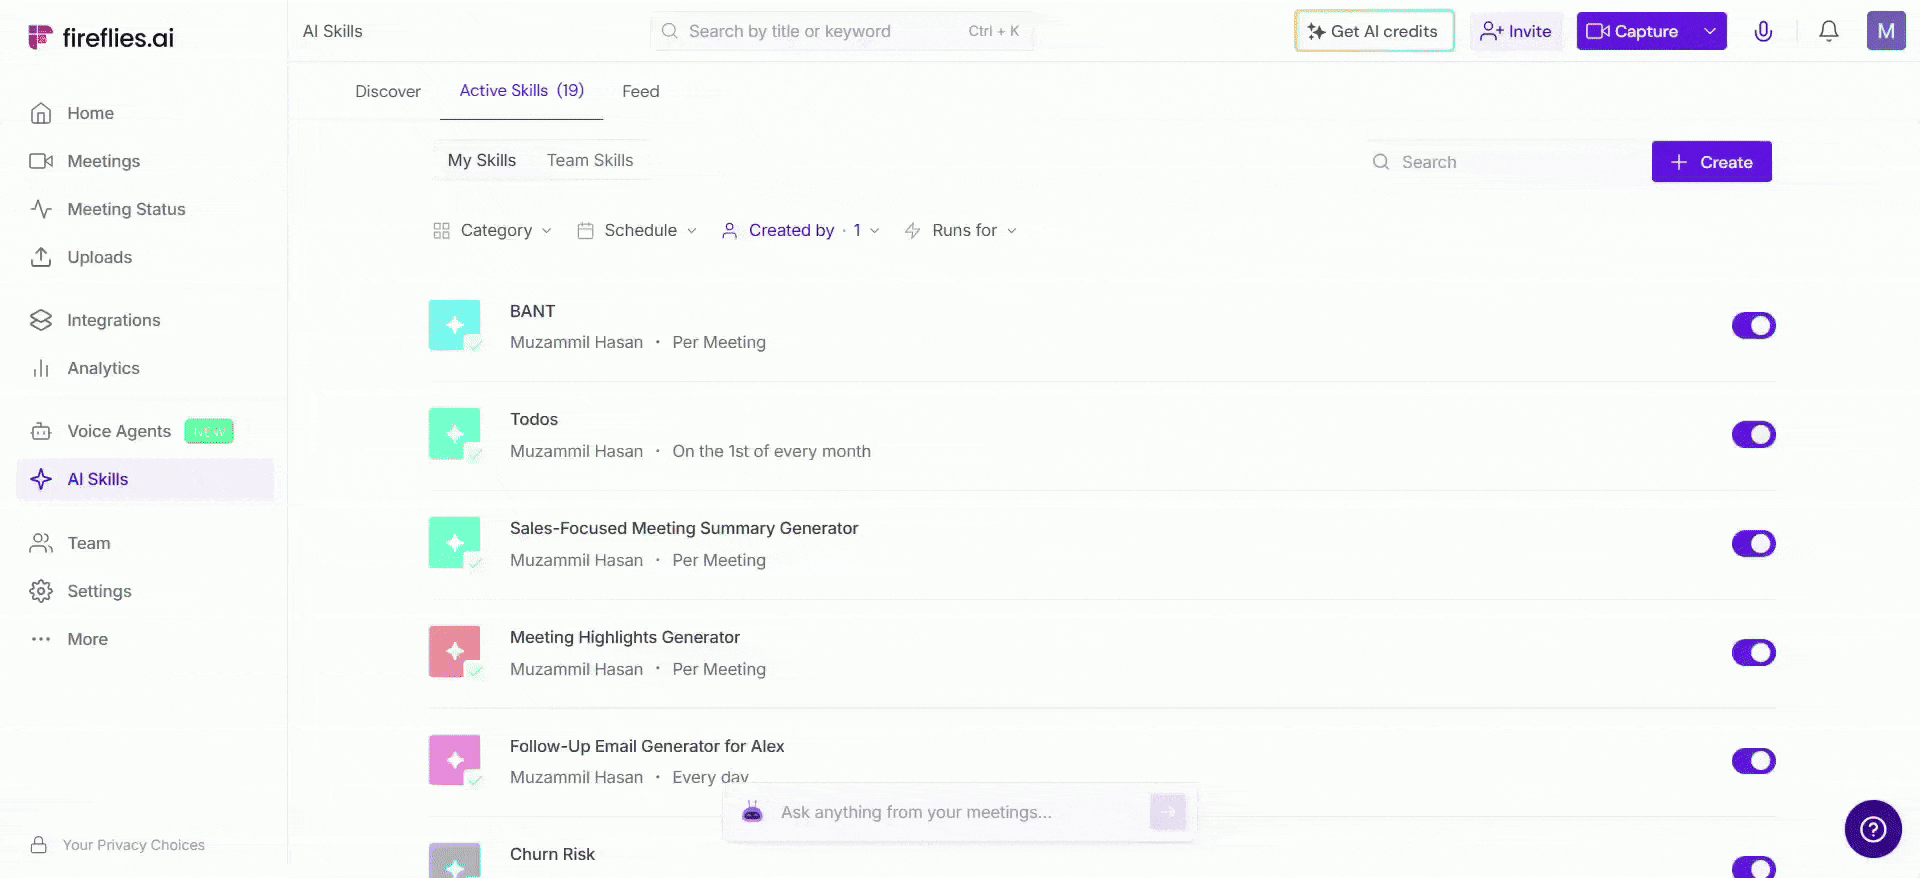Click the 'Every day' schedule text
Screen dimensions: 1920x878
click(x=710, y=777)
